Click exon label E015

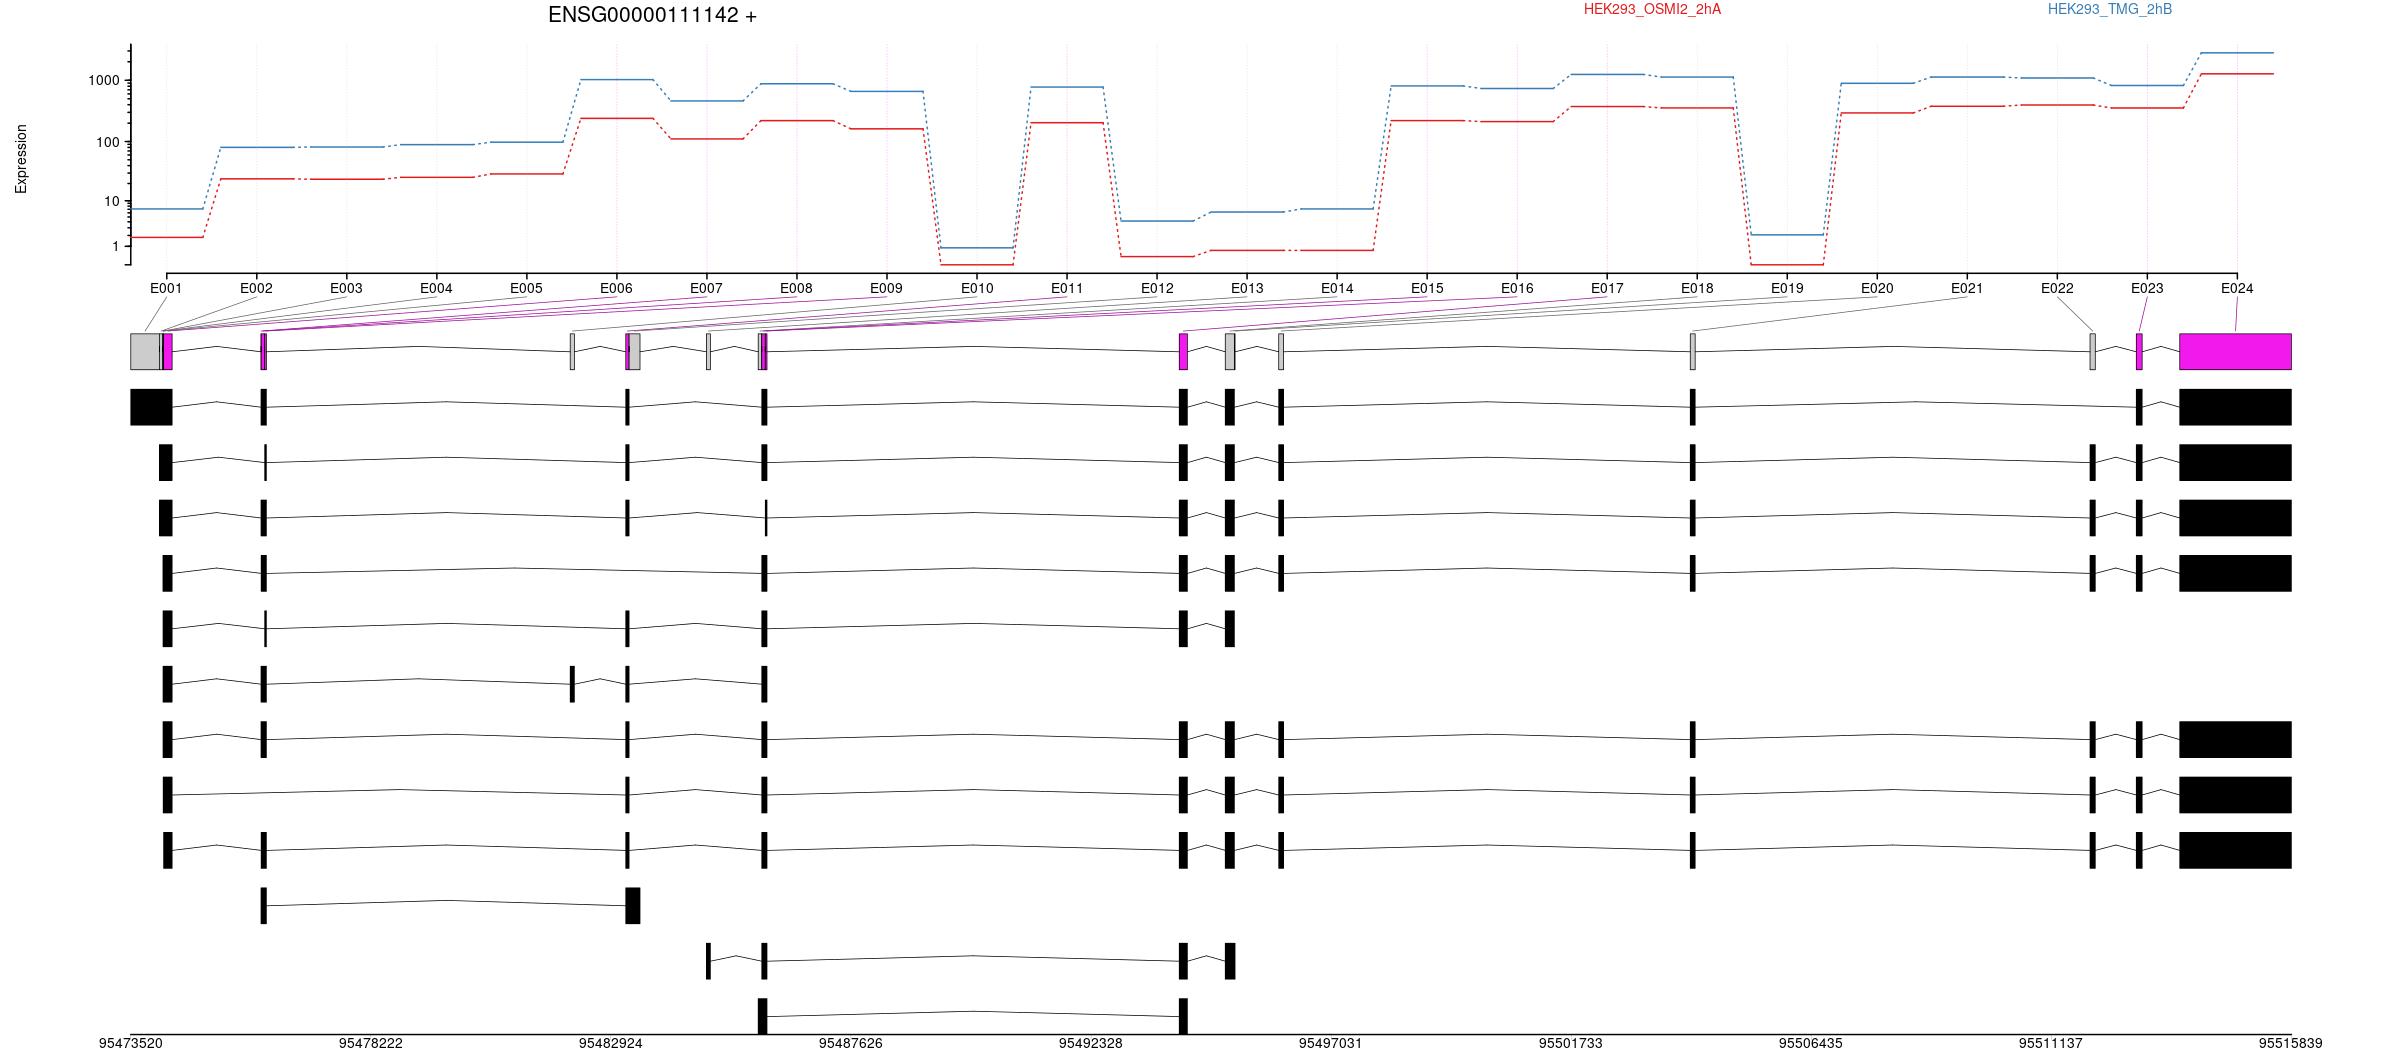click(x=1427, y=288)
